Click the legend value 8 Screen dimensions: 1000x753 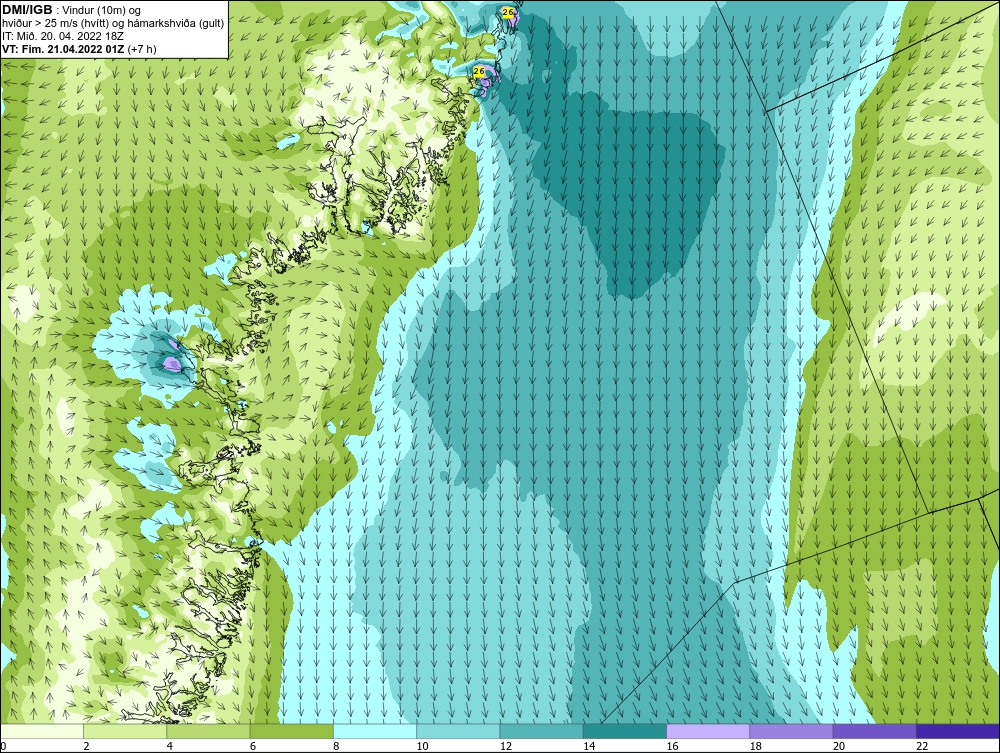coord(337,747)
